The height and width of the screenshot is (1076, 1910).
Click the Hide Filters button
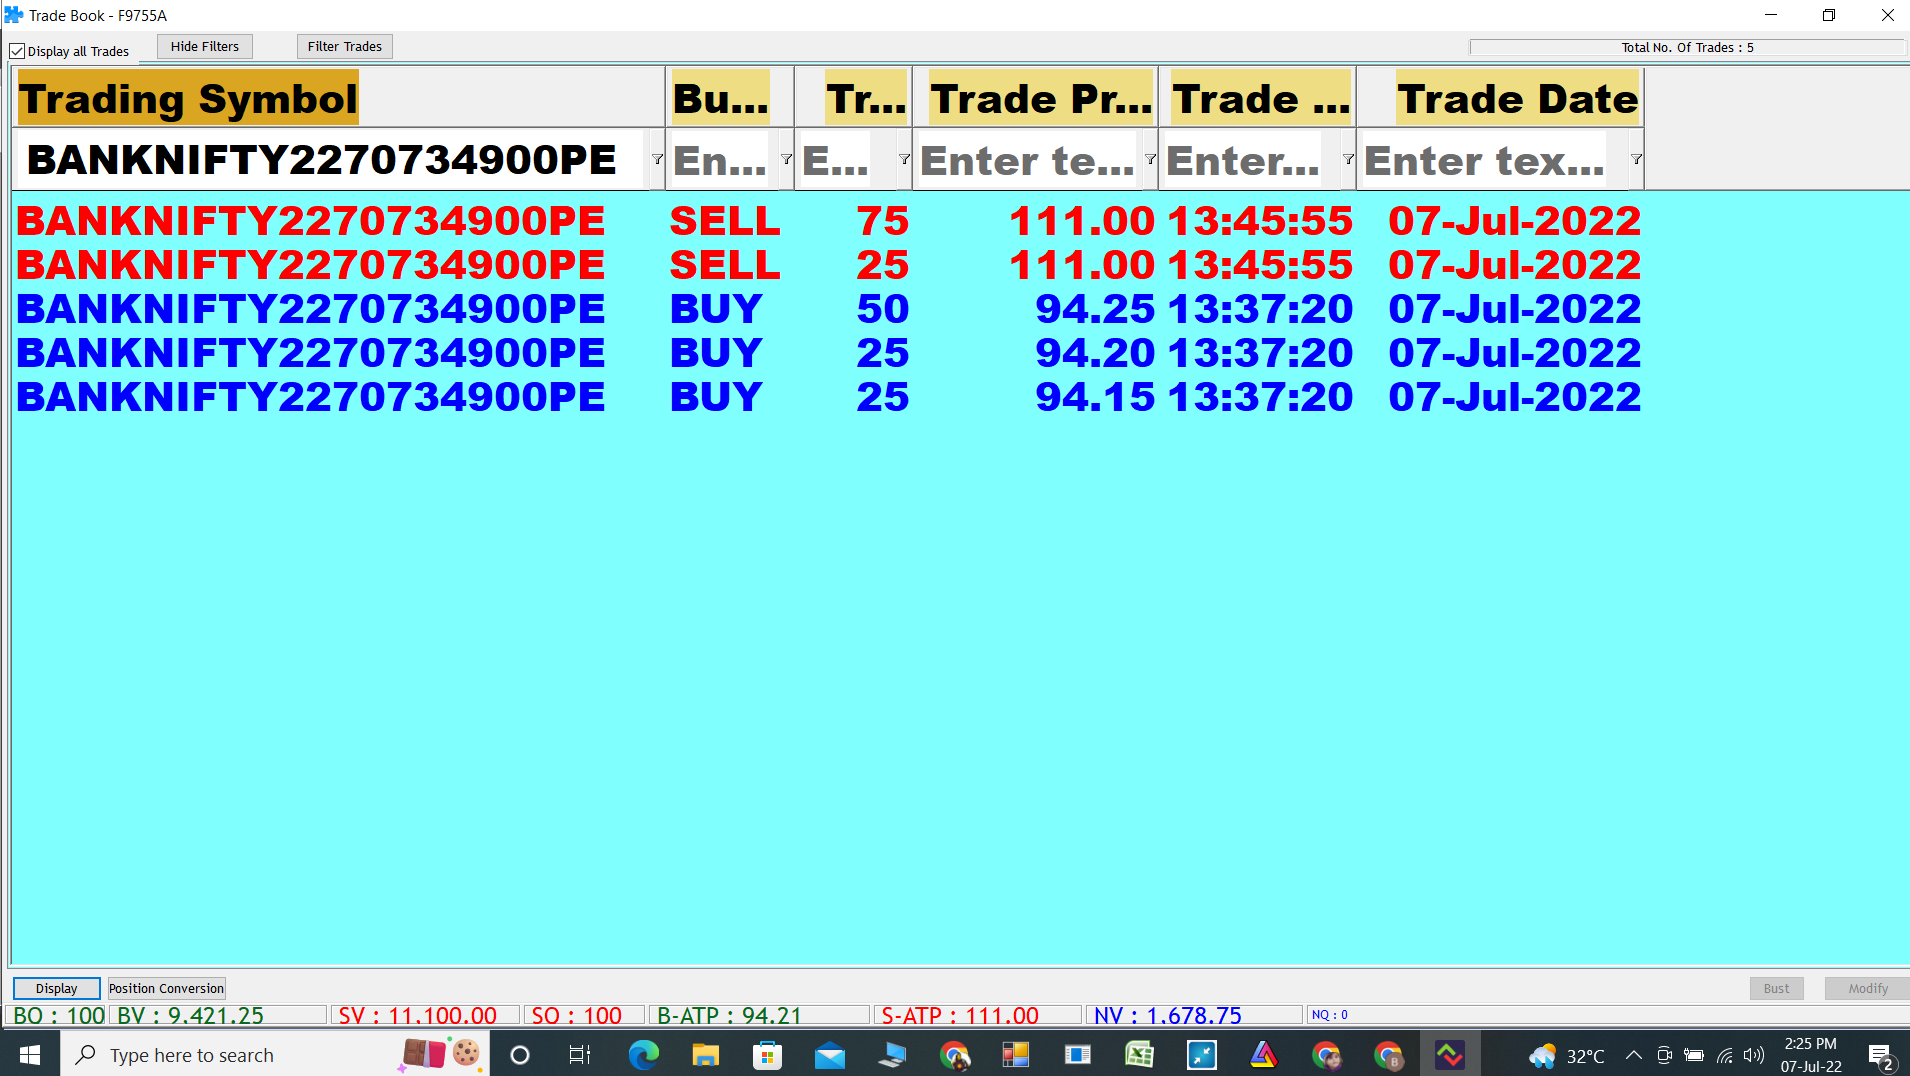tap(204, 47)
